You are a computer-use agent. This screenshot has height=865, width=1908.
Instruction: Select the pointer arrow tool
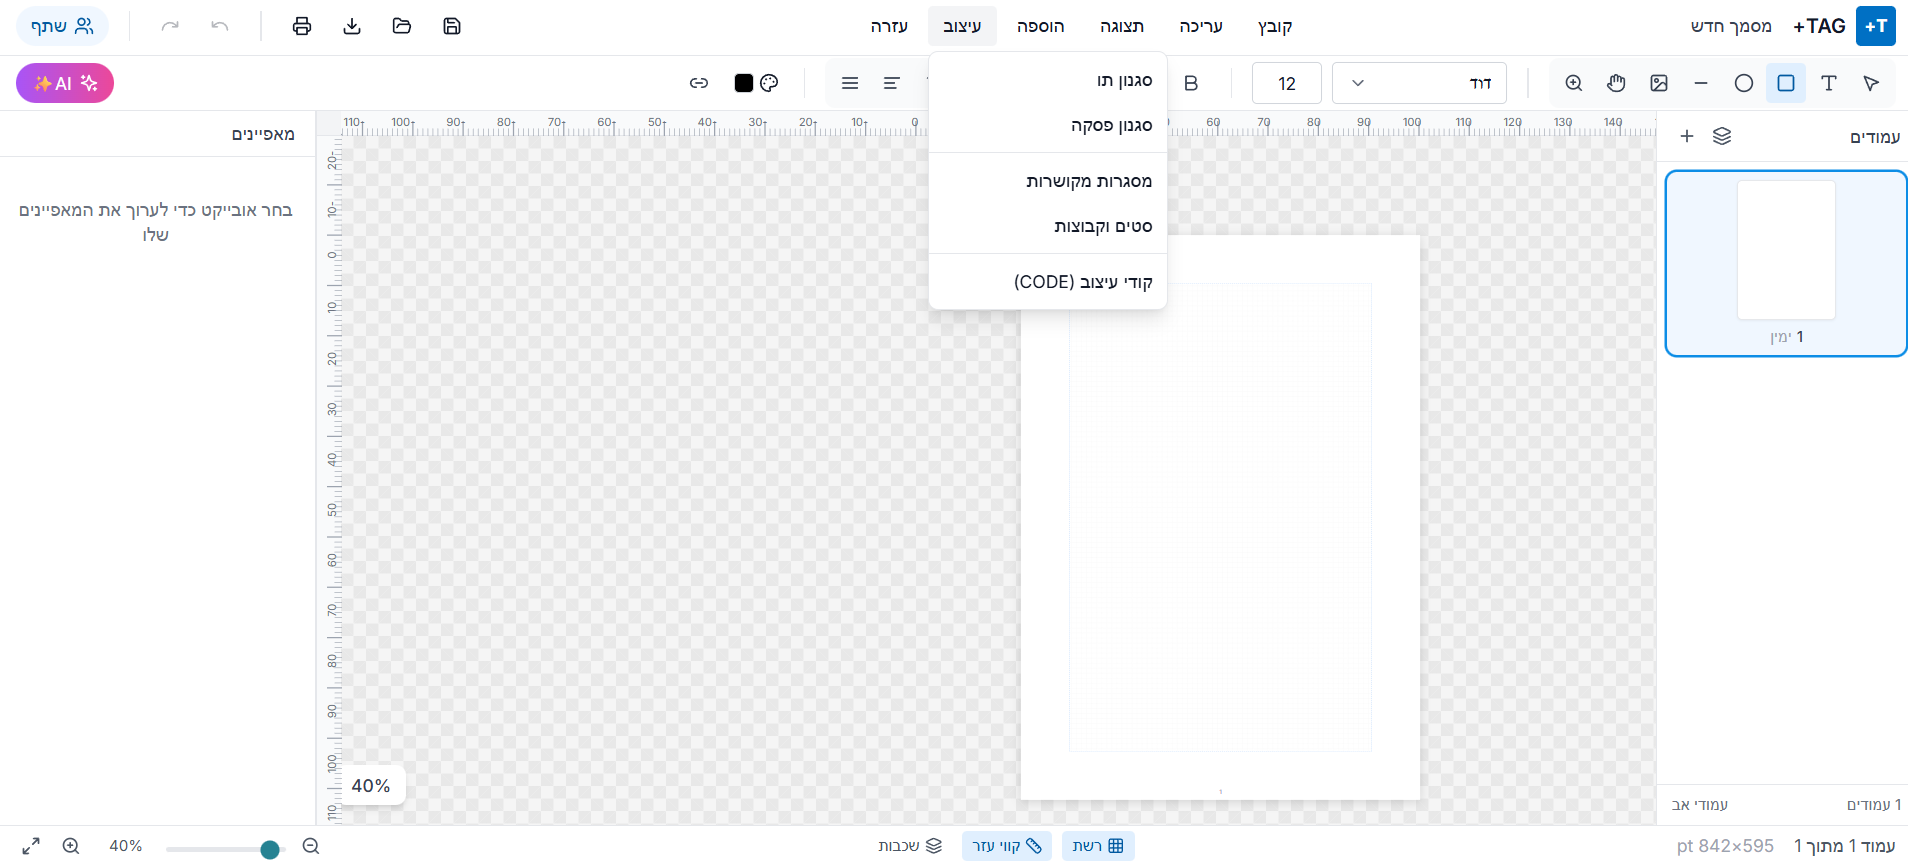point(1871,83)
